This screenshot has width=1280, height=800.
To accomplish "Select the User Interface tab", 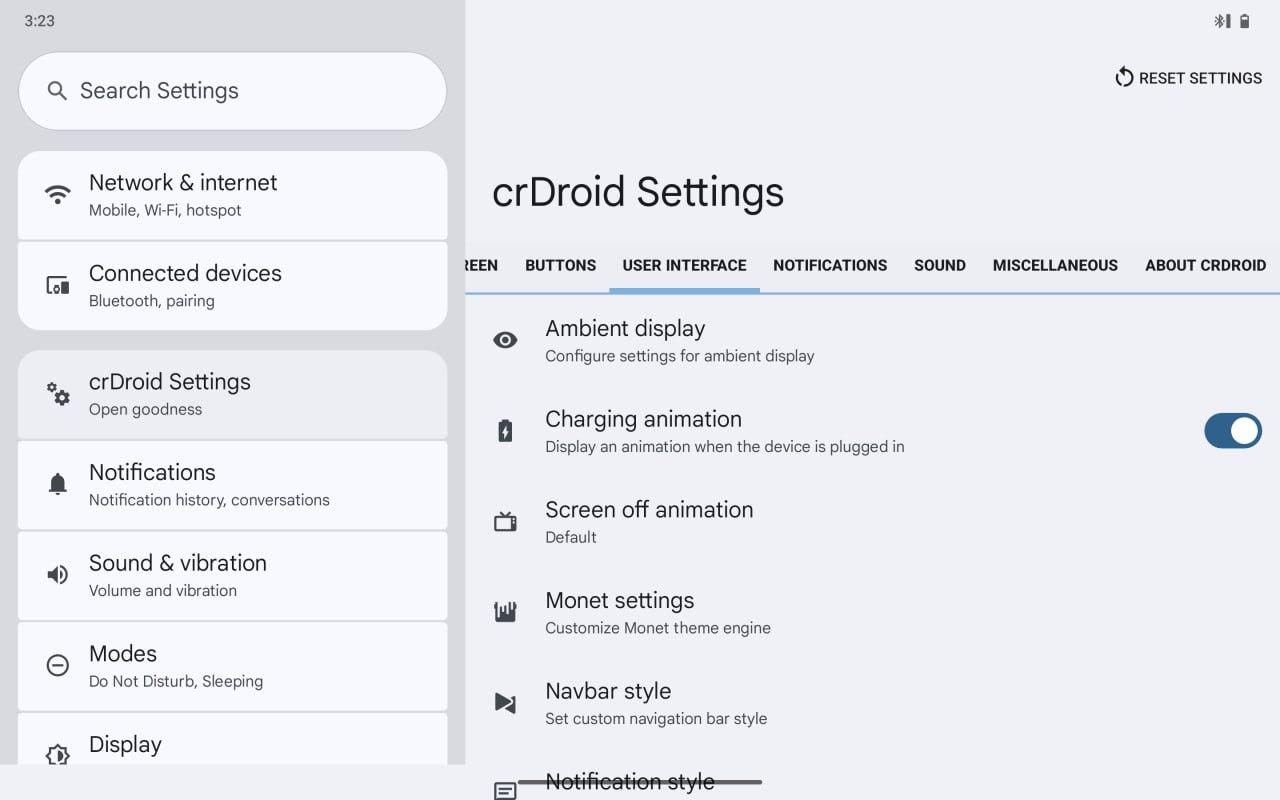I will [x=684, y=266].
